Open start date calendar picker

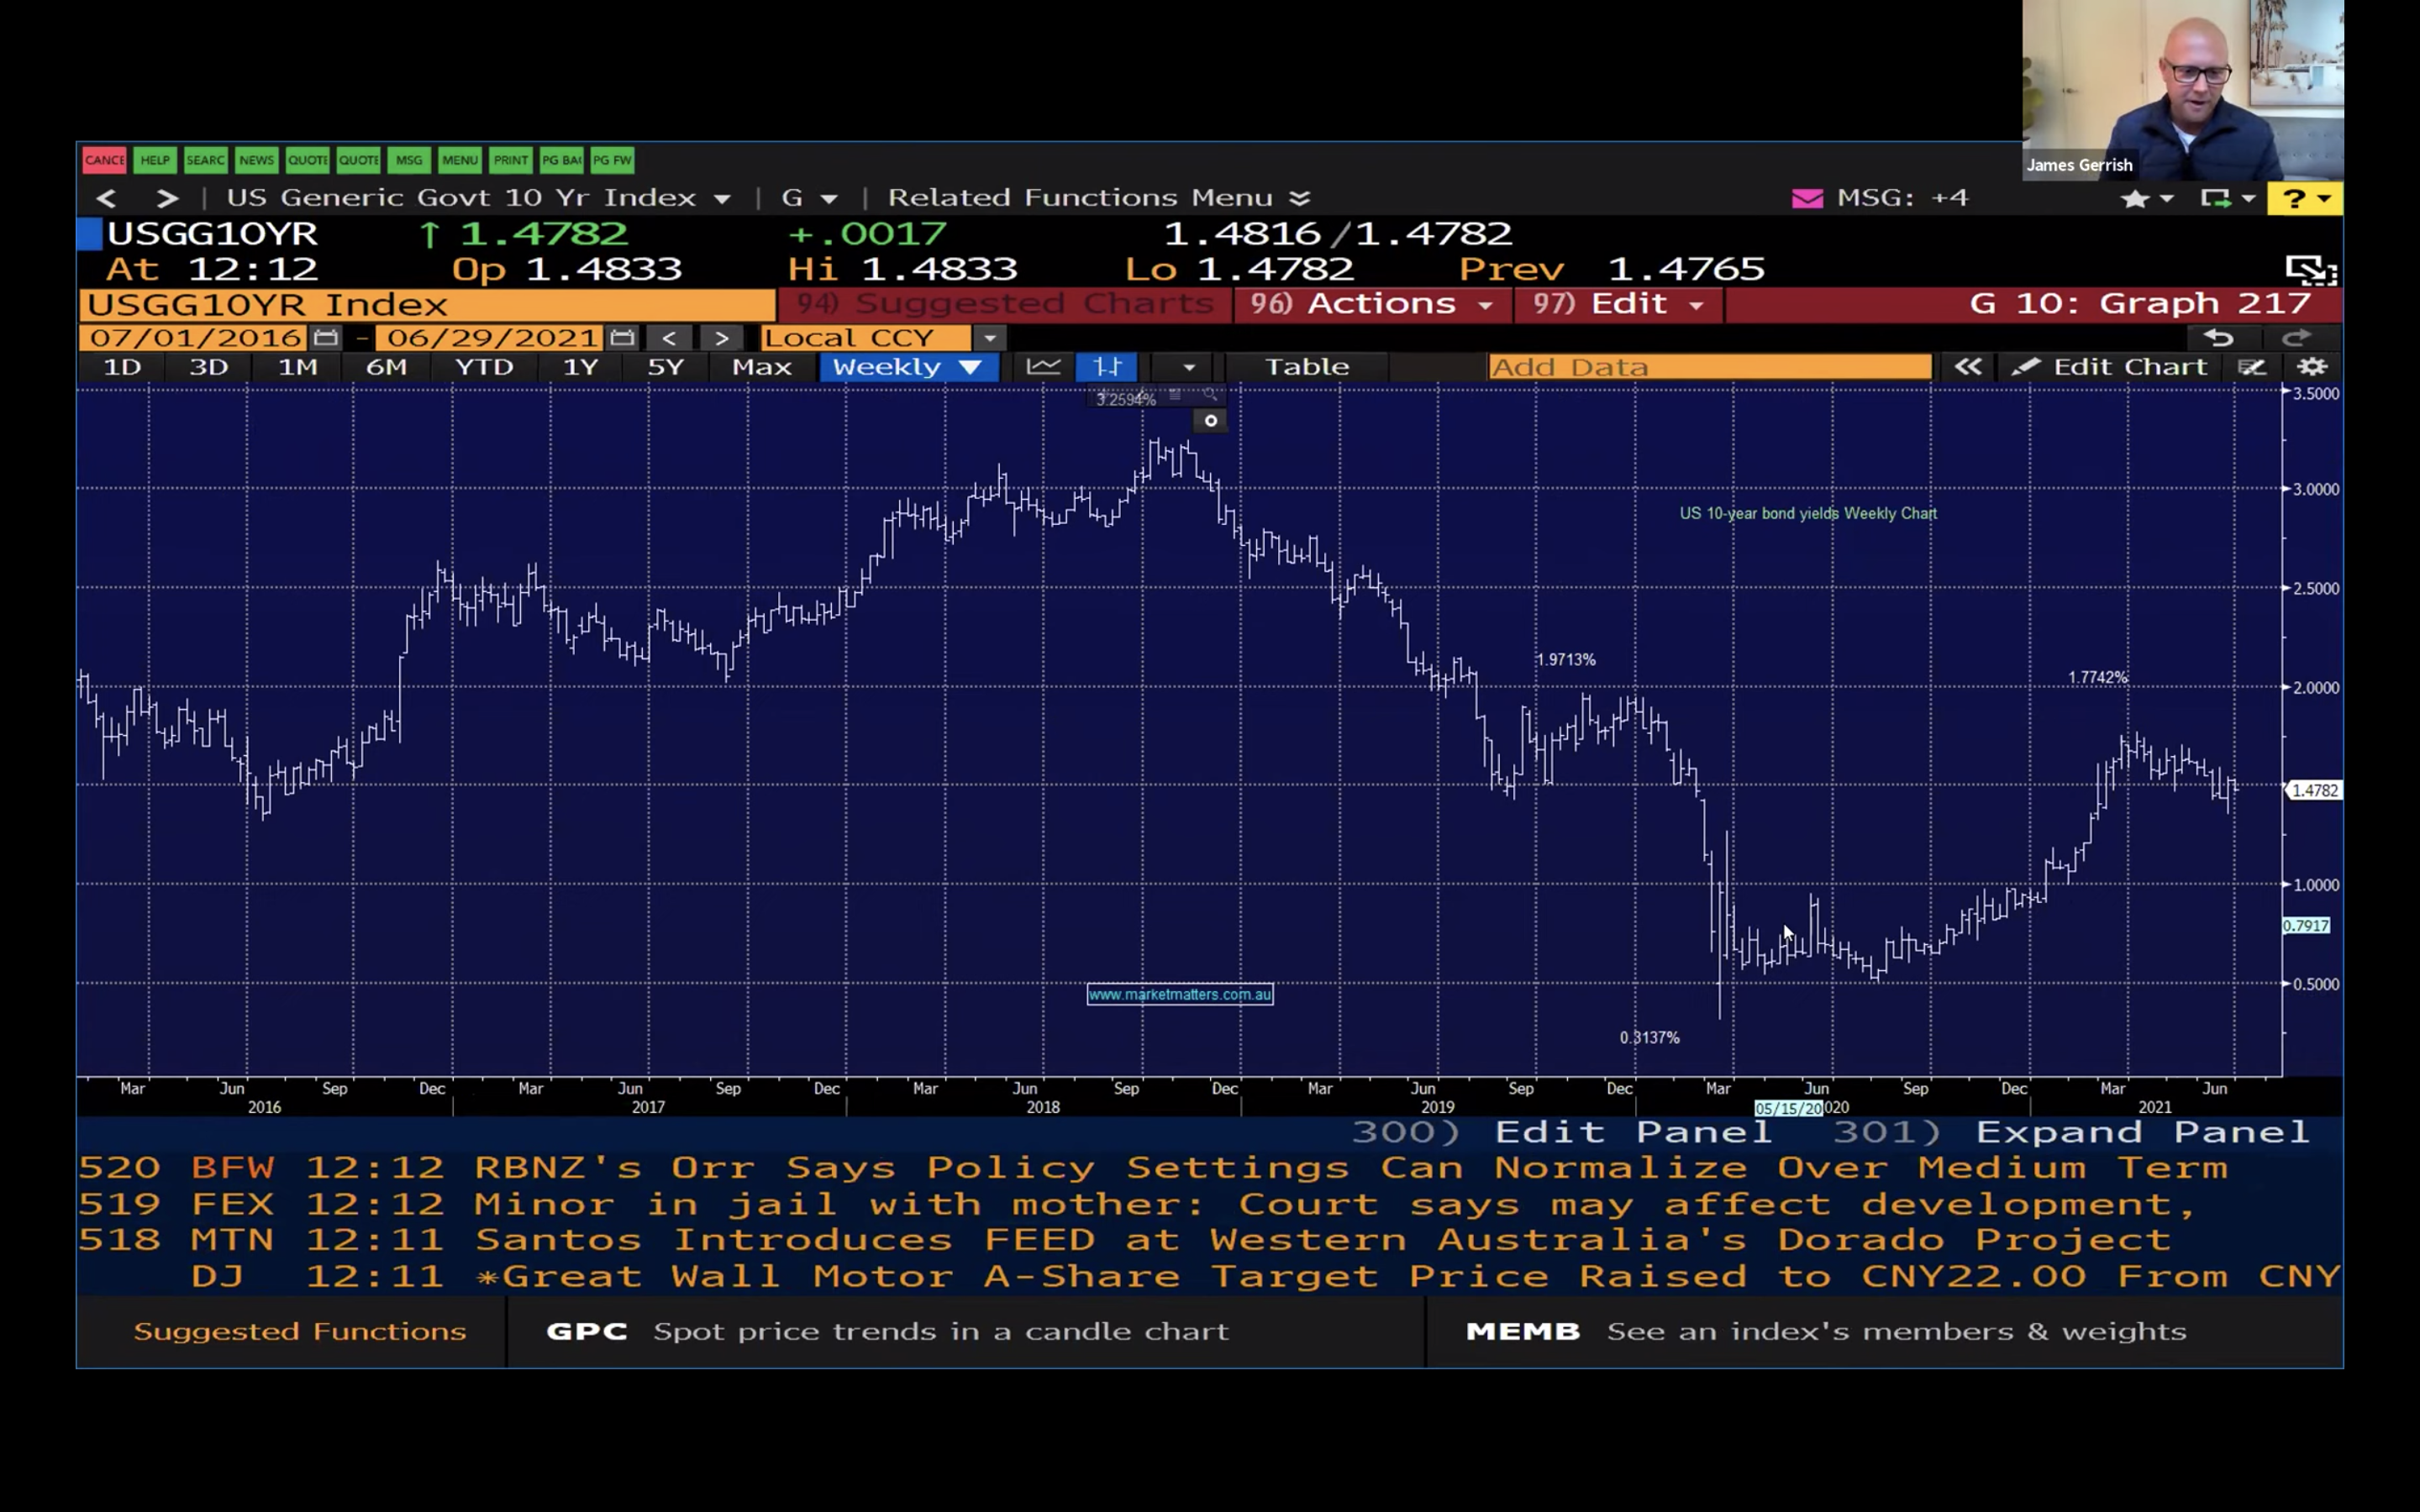(x=325, y=338)
